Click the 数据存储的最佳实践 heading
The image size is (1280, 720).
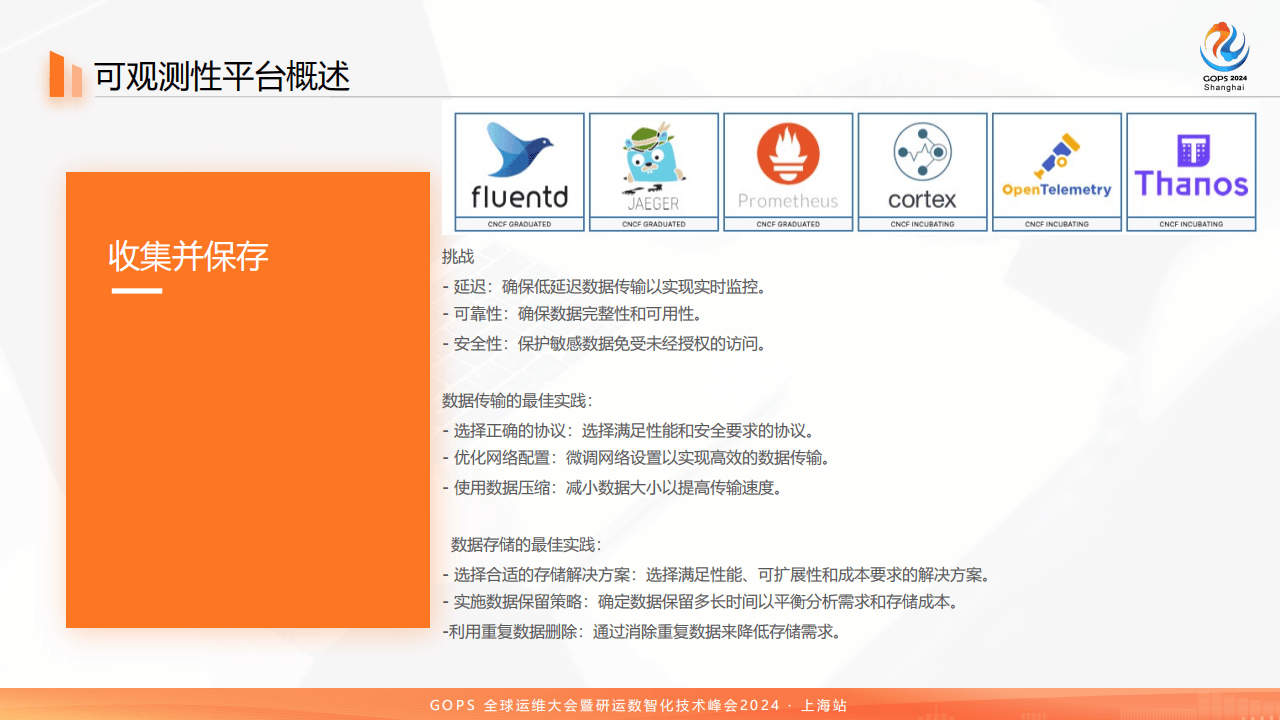pyautogui.click(x=526, y=545)
